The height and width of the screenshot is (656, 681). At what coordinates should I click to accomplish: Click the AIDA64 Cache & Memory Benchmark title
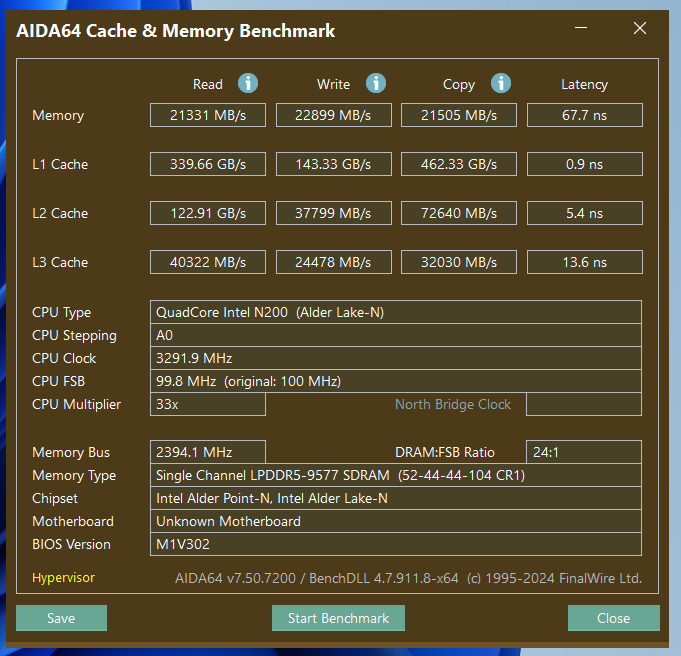[x=175, y=31]
